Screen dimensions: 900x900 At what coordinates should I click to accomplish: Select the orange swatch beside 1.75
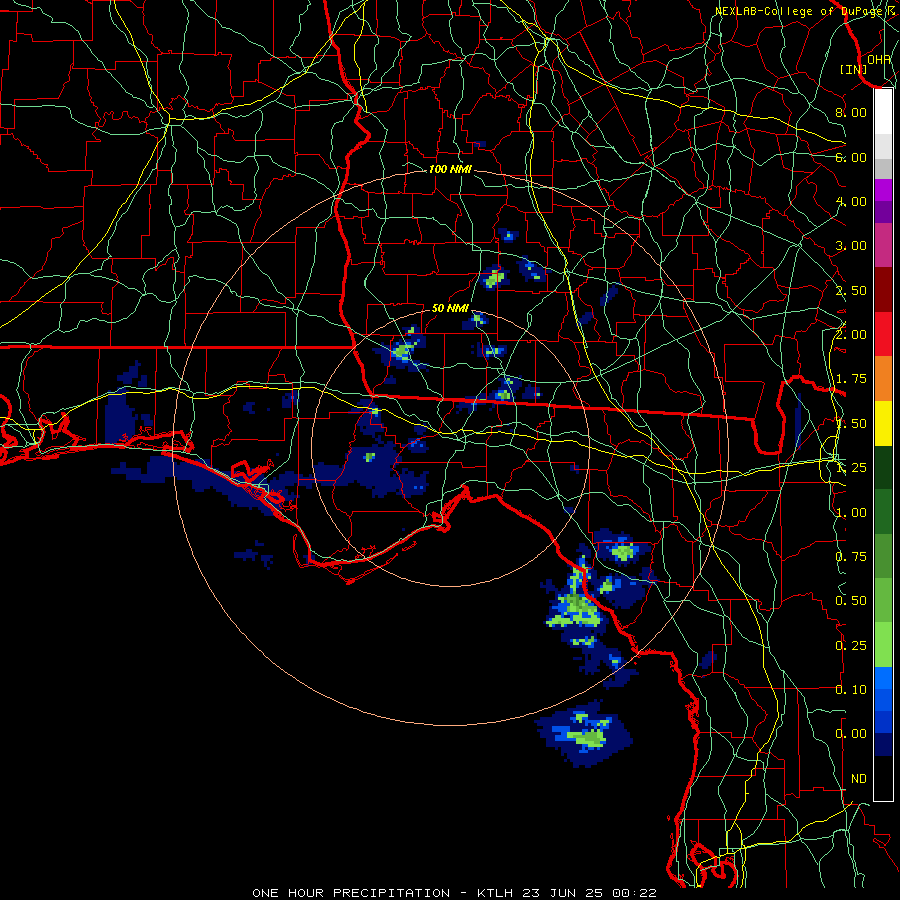[883, 379]
